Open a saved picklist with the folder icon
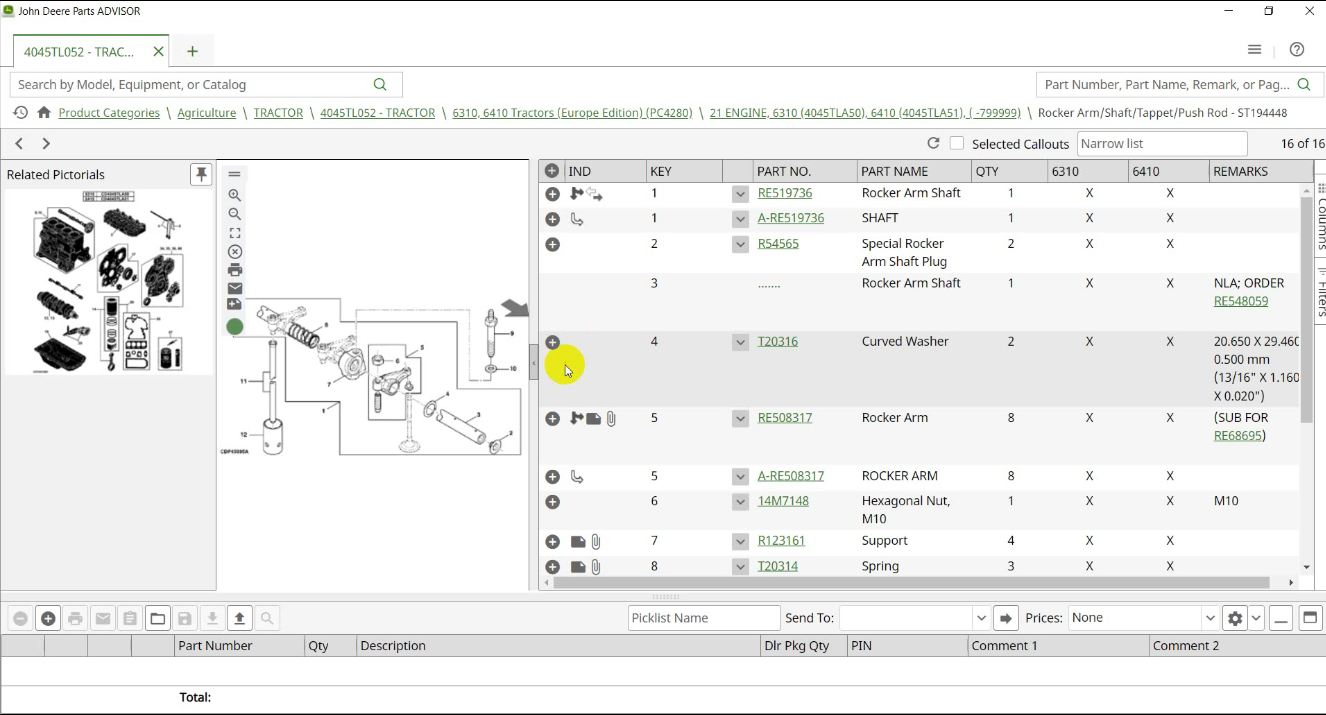The width and height of the screenshot is (1326, 715). click(158, 619)
